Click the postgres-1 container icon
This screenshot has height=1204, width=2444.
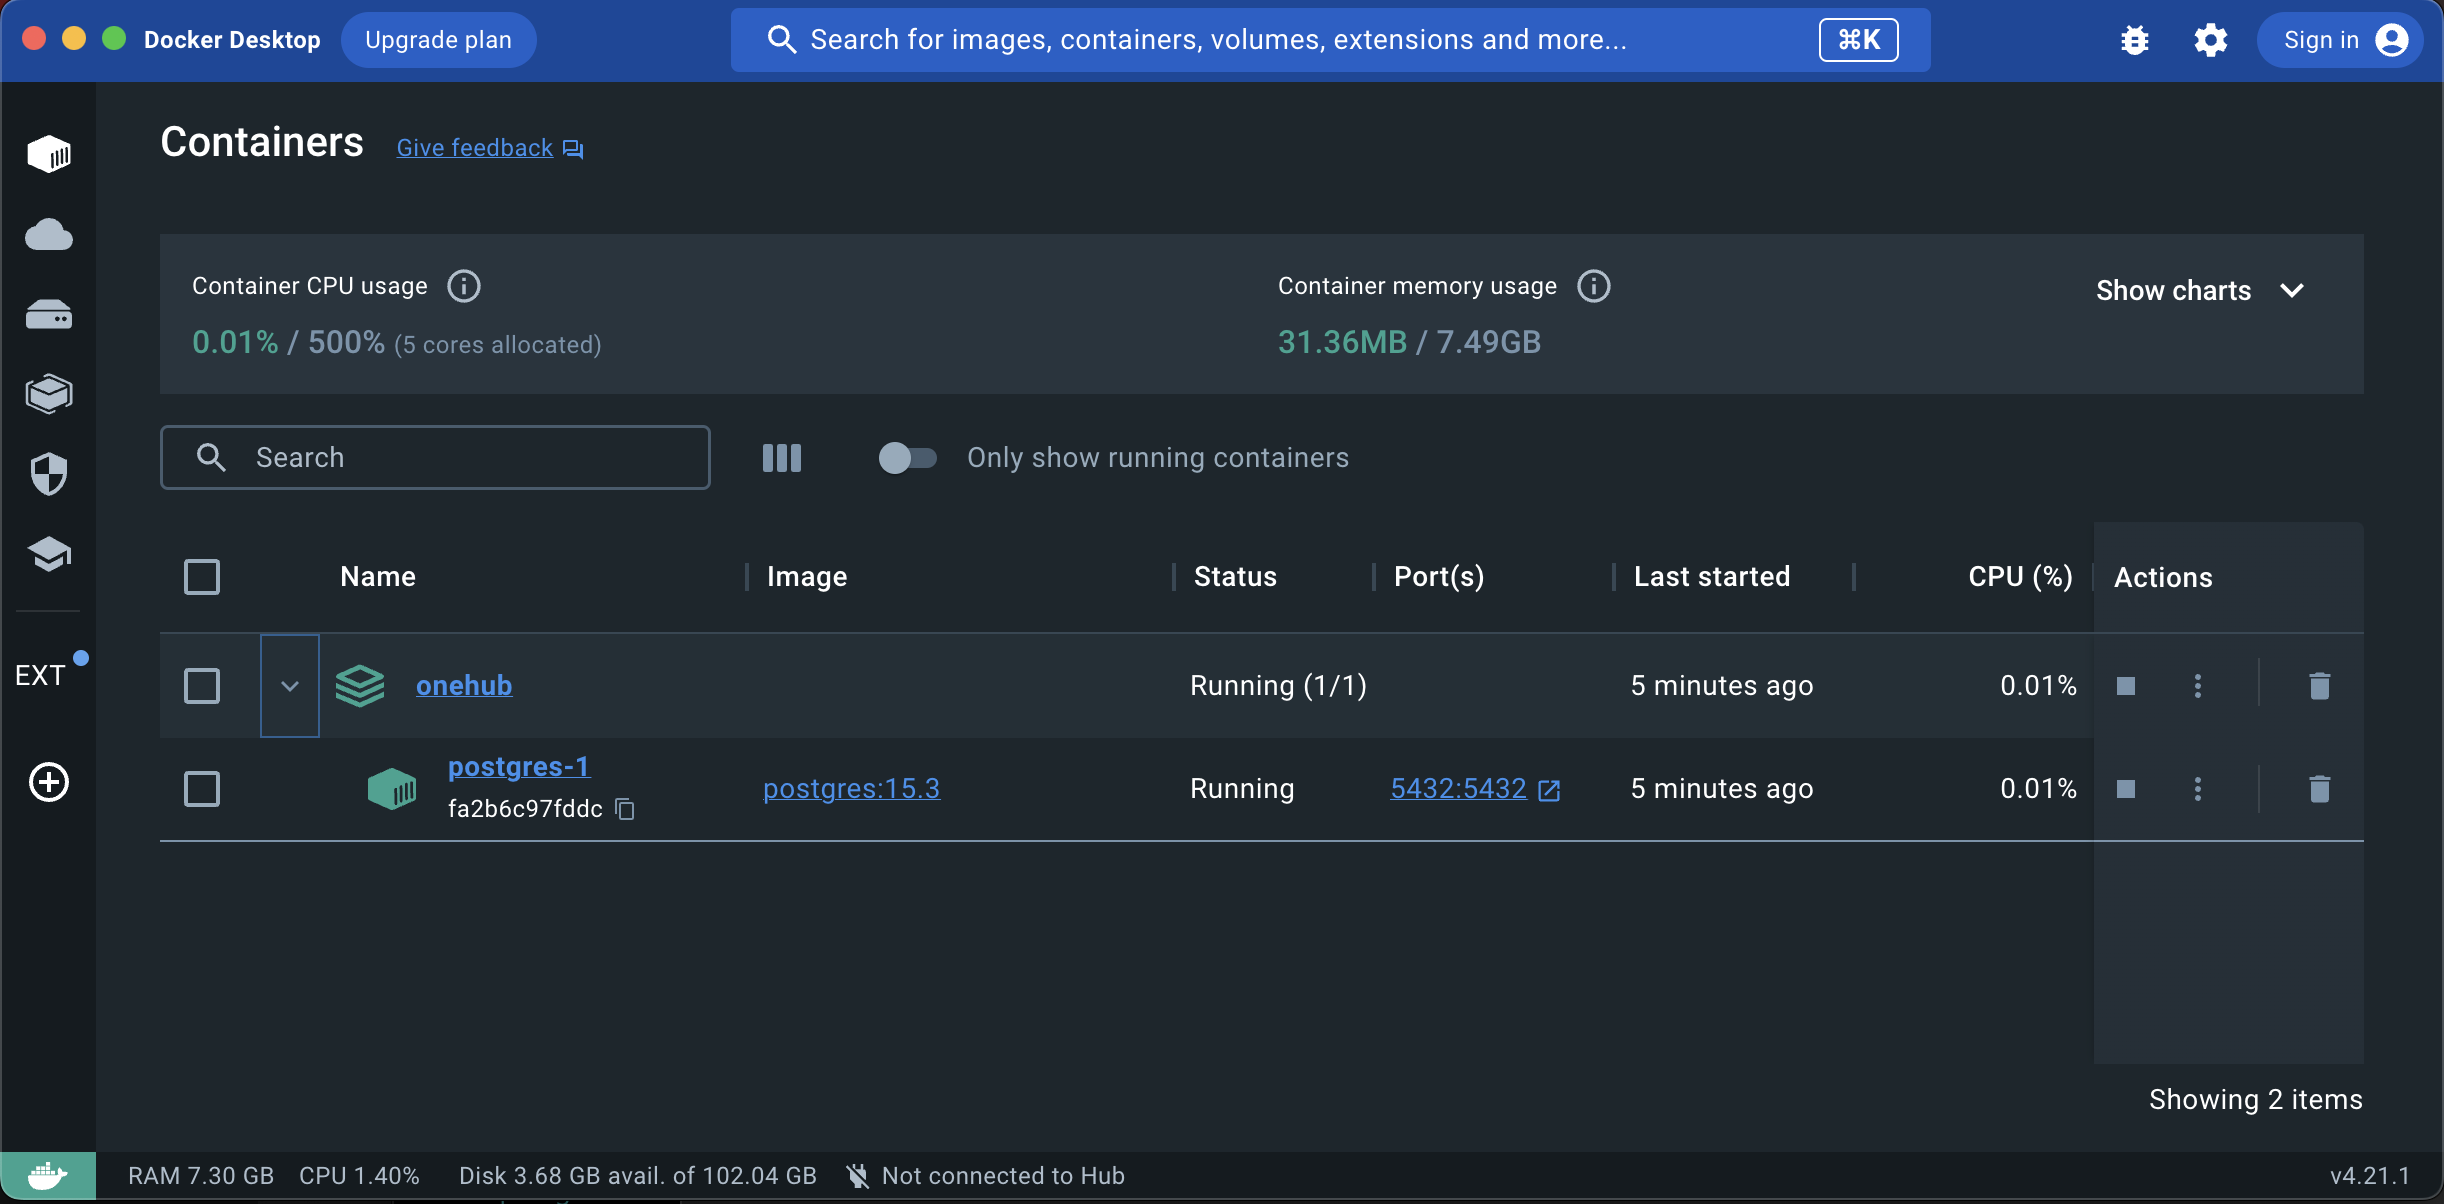click(x=392, y=789)
